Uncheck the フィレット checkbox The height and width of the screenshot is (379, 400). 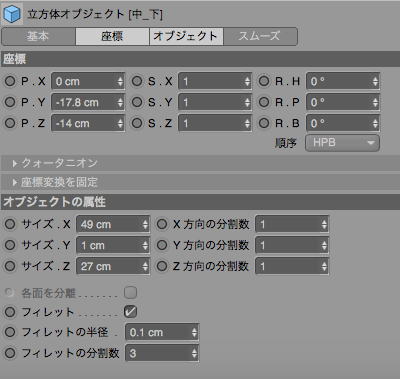[x=130, y=312]
